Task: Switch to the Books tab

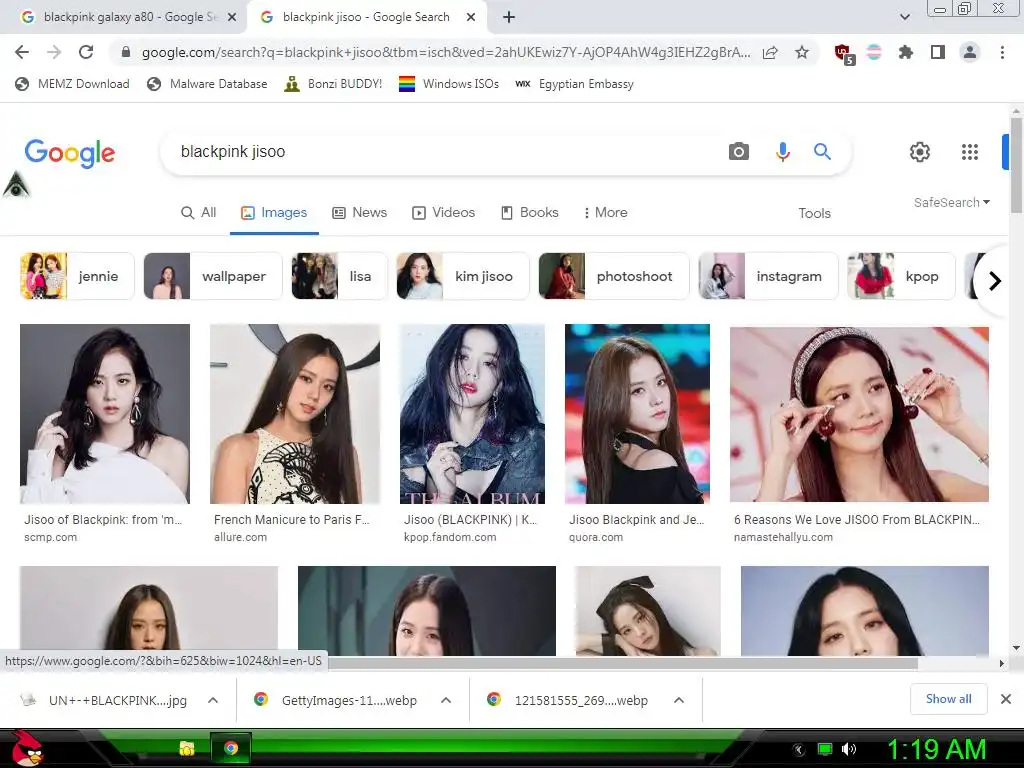Action: pyautogui.click(x=530, y=213)
